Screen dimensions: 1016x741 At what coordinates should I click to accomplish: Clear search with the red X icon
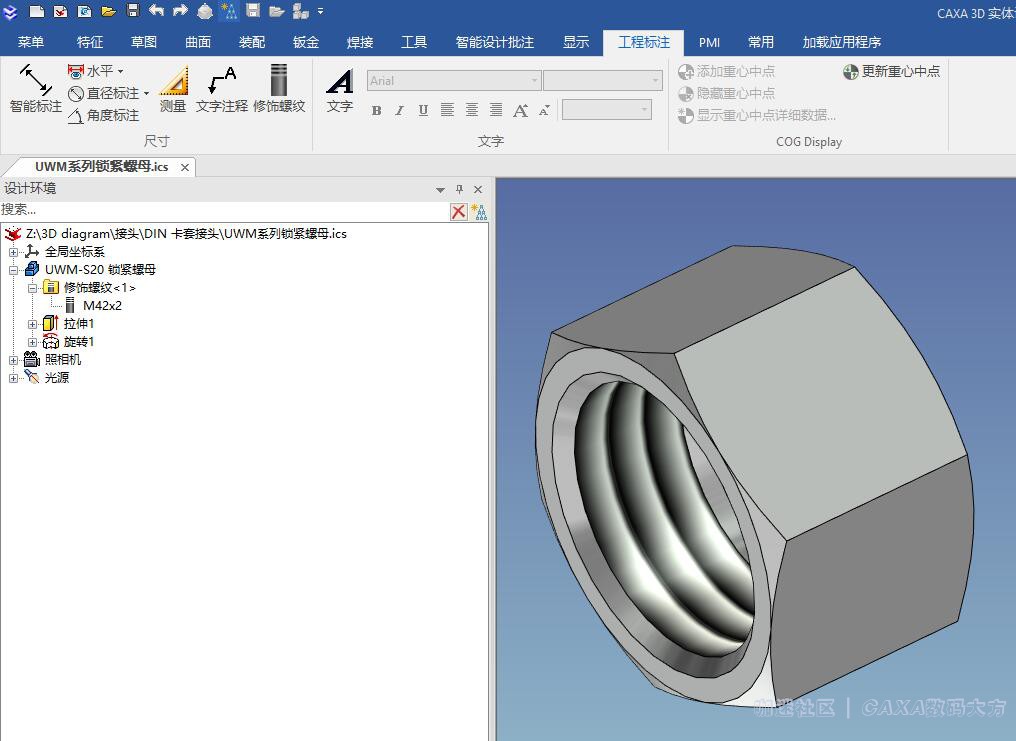point(458,211)
